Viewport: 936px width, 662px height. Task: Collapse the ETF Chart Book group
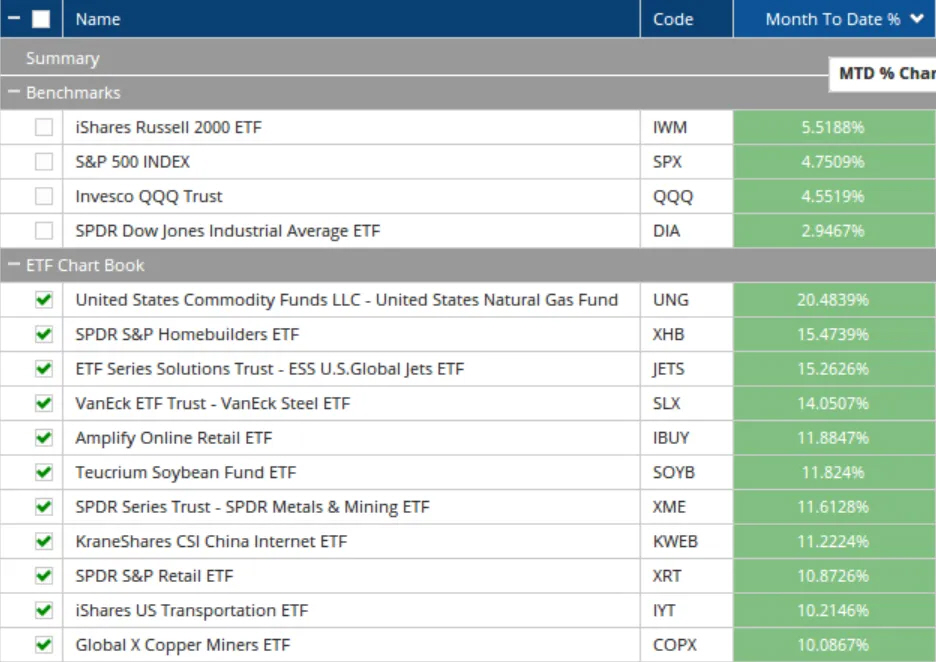pos(14,266)
